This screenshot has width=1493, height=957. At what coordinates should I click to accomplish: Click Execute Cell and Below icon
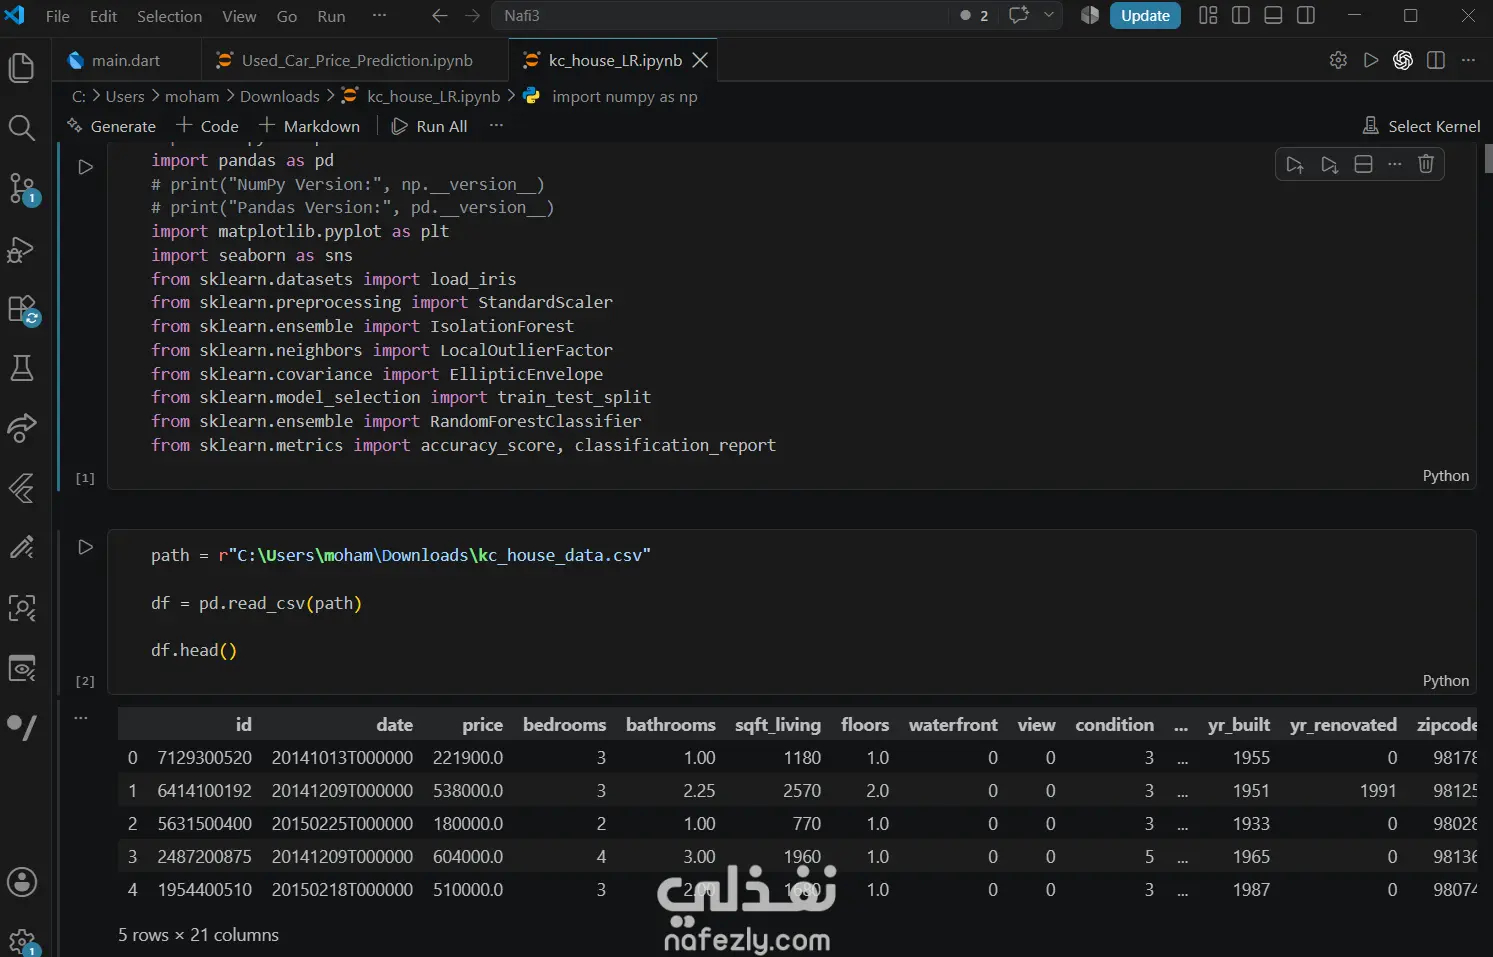coord(1329,165)
